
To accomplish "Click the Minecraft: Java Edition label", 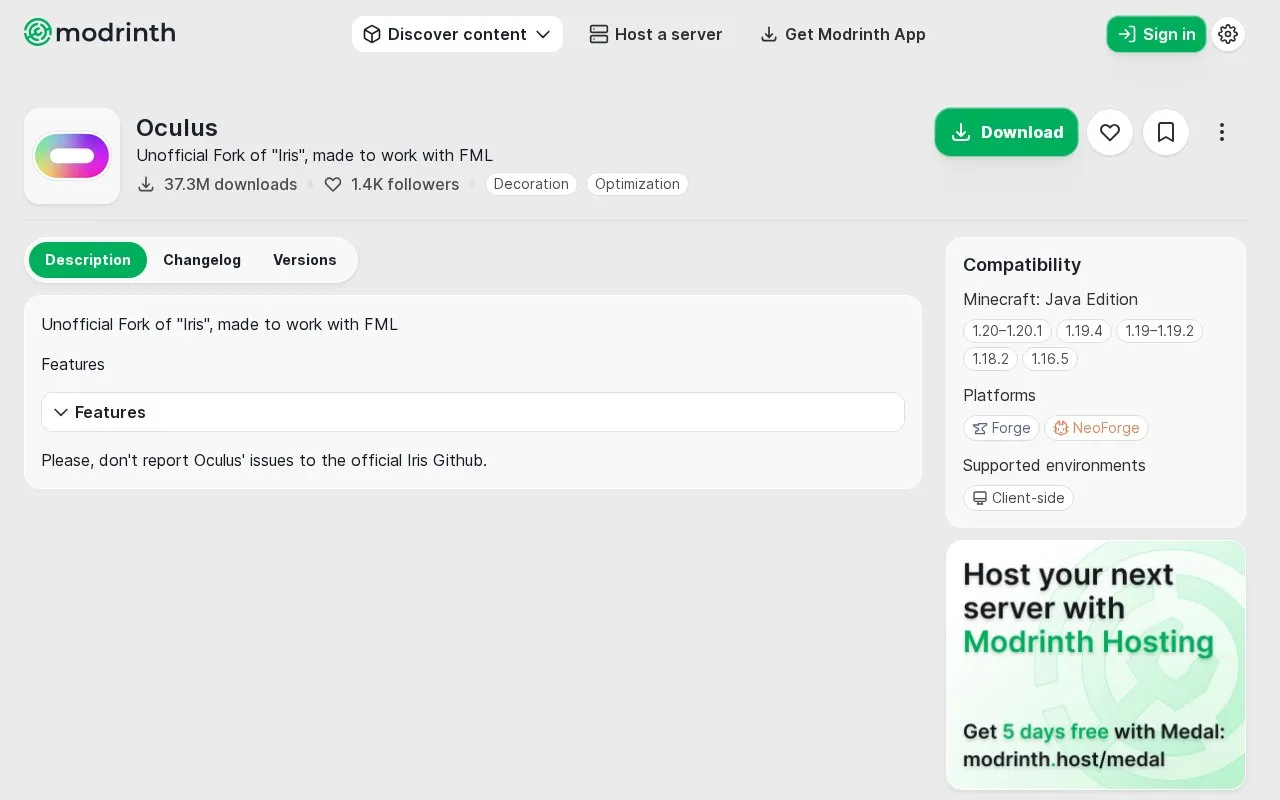I will pyautogui.click(x=1050, y=300).
